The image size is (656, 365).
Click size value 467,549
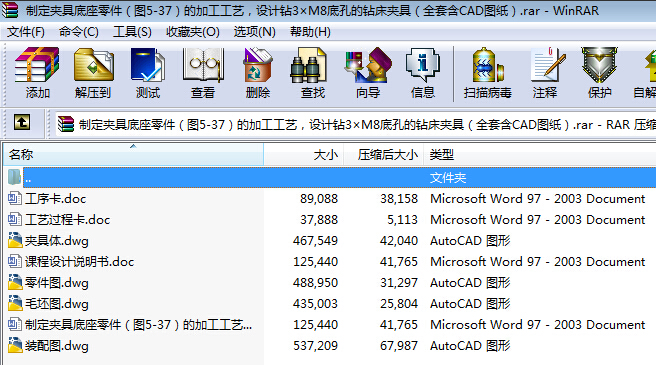[x=315, y=241]
